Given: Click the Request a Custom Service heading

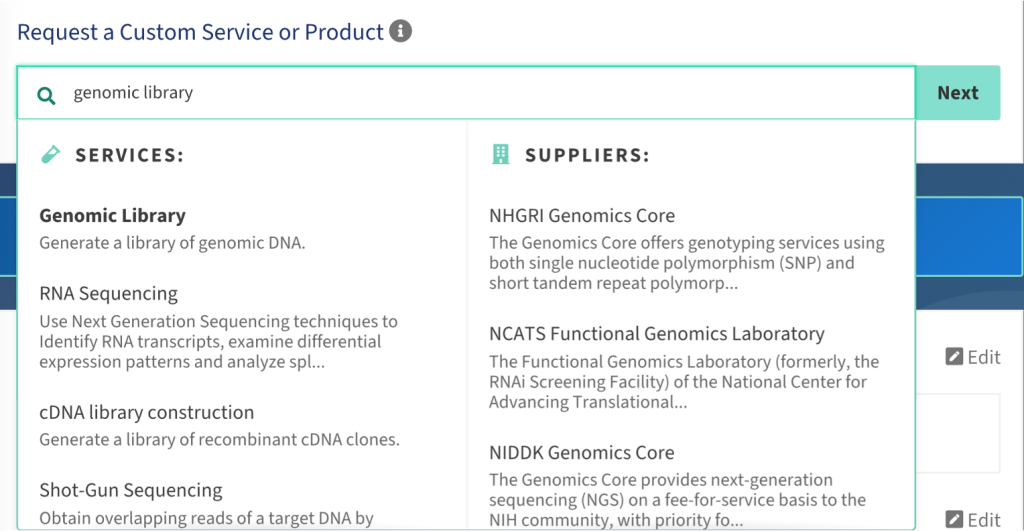Looking at the screenshot, I should [x=200, y=32].
